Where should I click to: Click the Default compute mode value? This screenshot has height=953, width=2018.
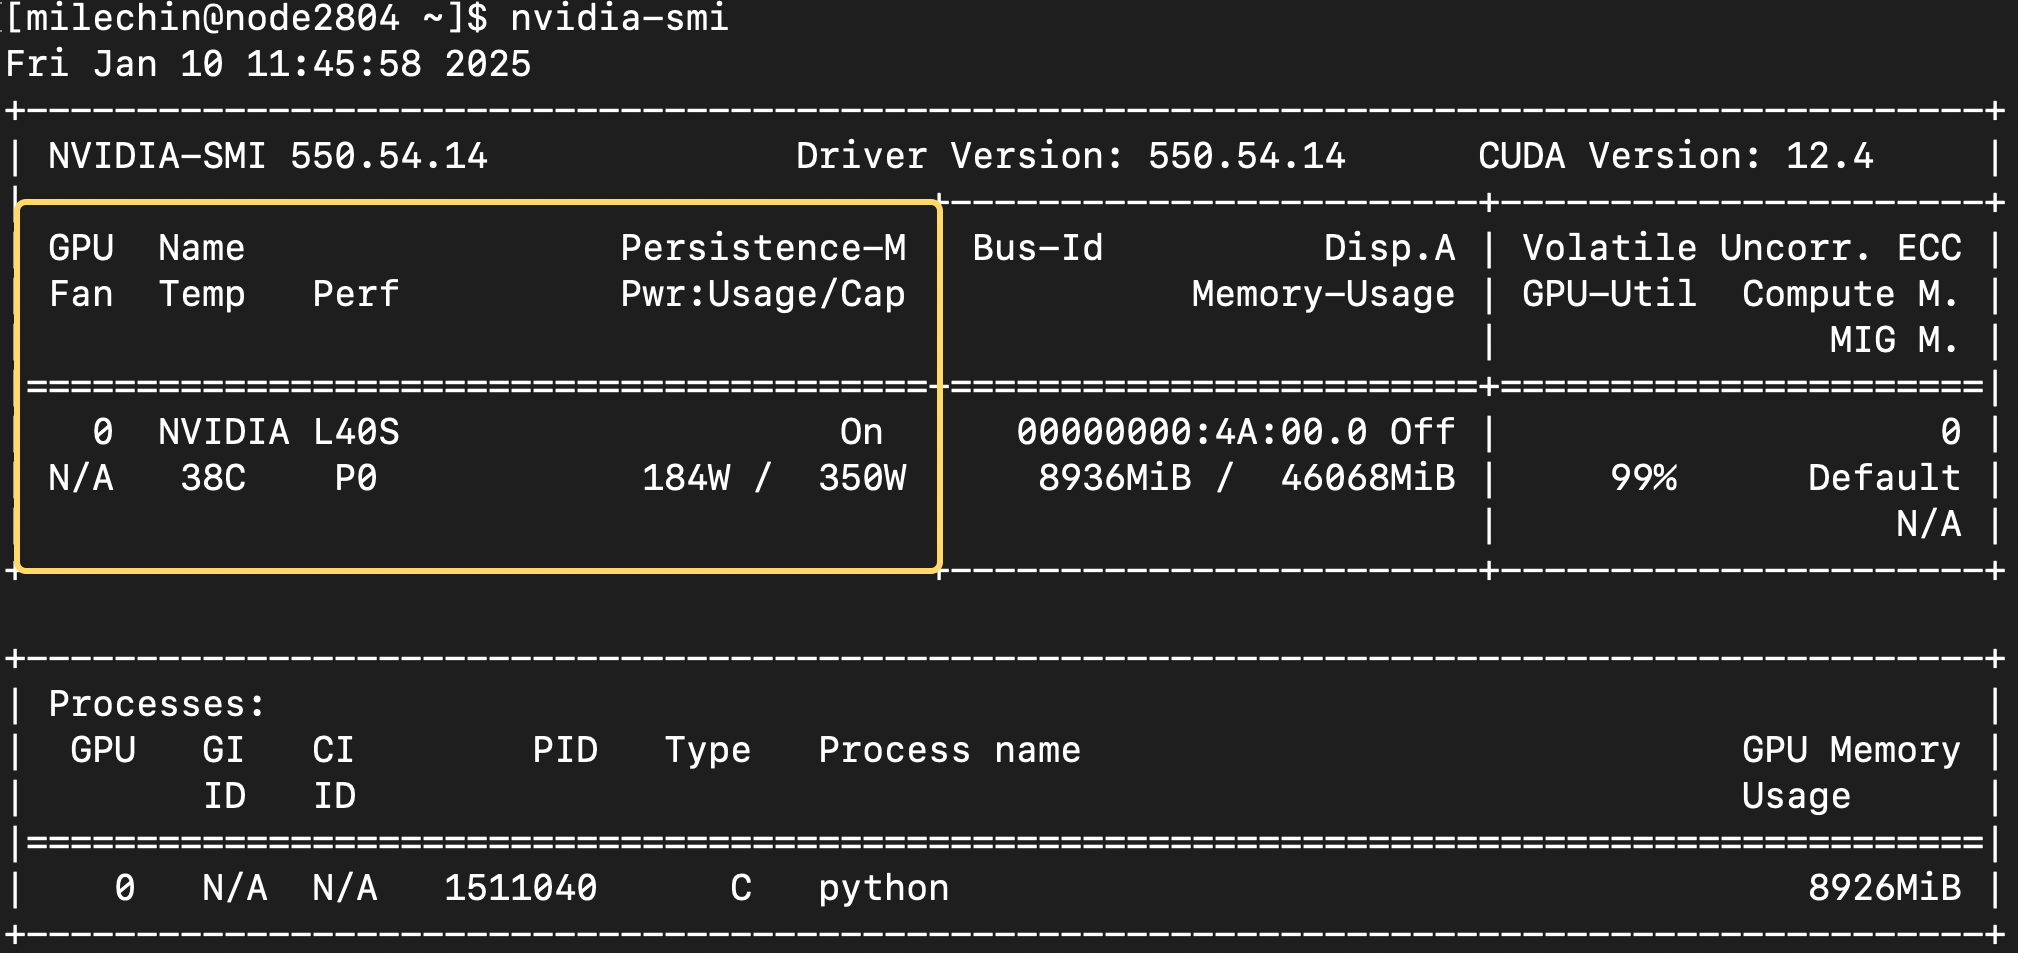click(1884, 478)
